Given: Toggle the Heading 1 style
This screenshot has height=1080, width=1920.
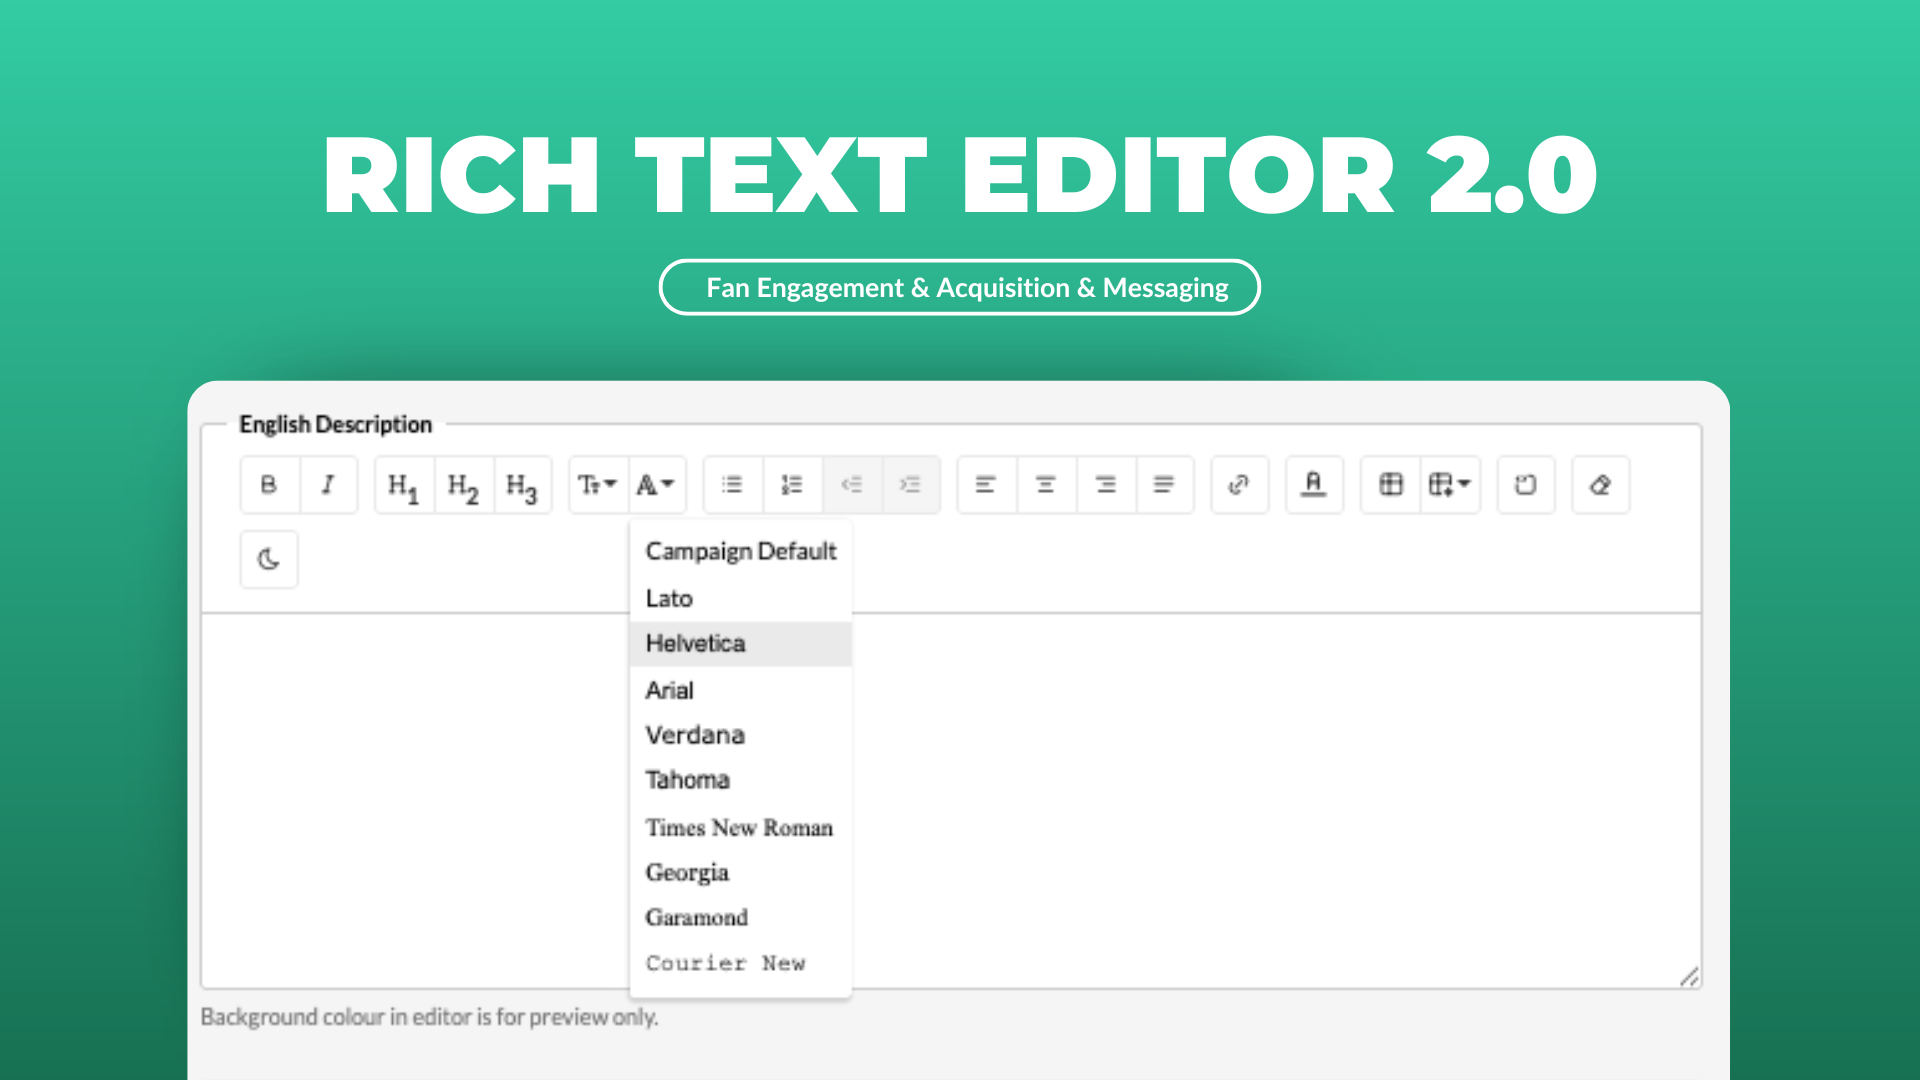Looking at the screenshot, I should click(x=402, y=484).
